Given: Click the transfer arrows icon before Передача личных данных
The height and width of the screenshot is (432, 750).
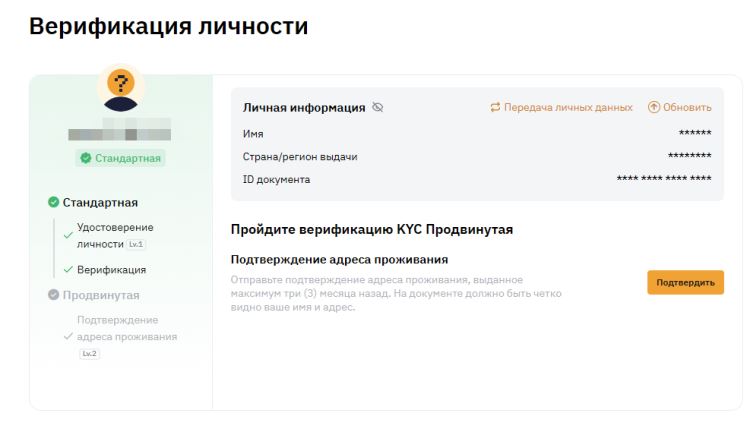Looking at the screenshot, I should click(x=495, y=107).
